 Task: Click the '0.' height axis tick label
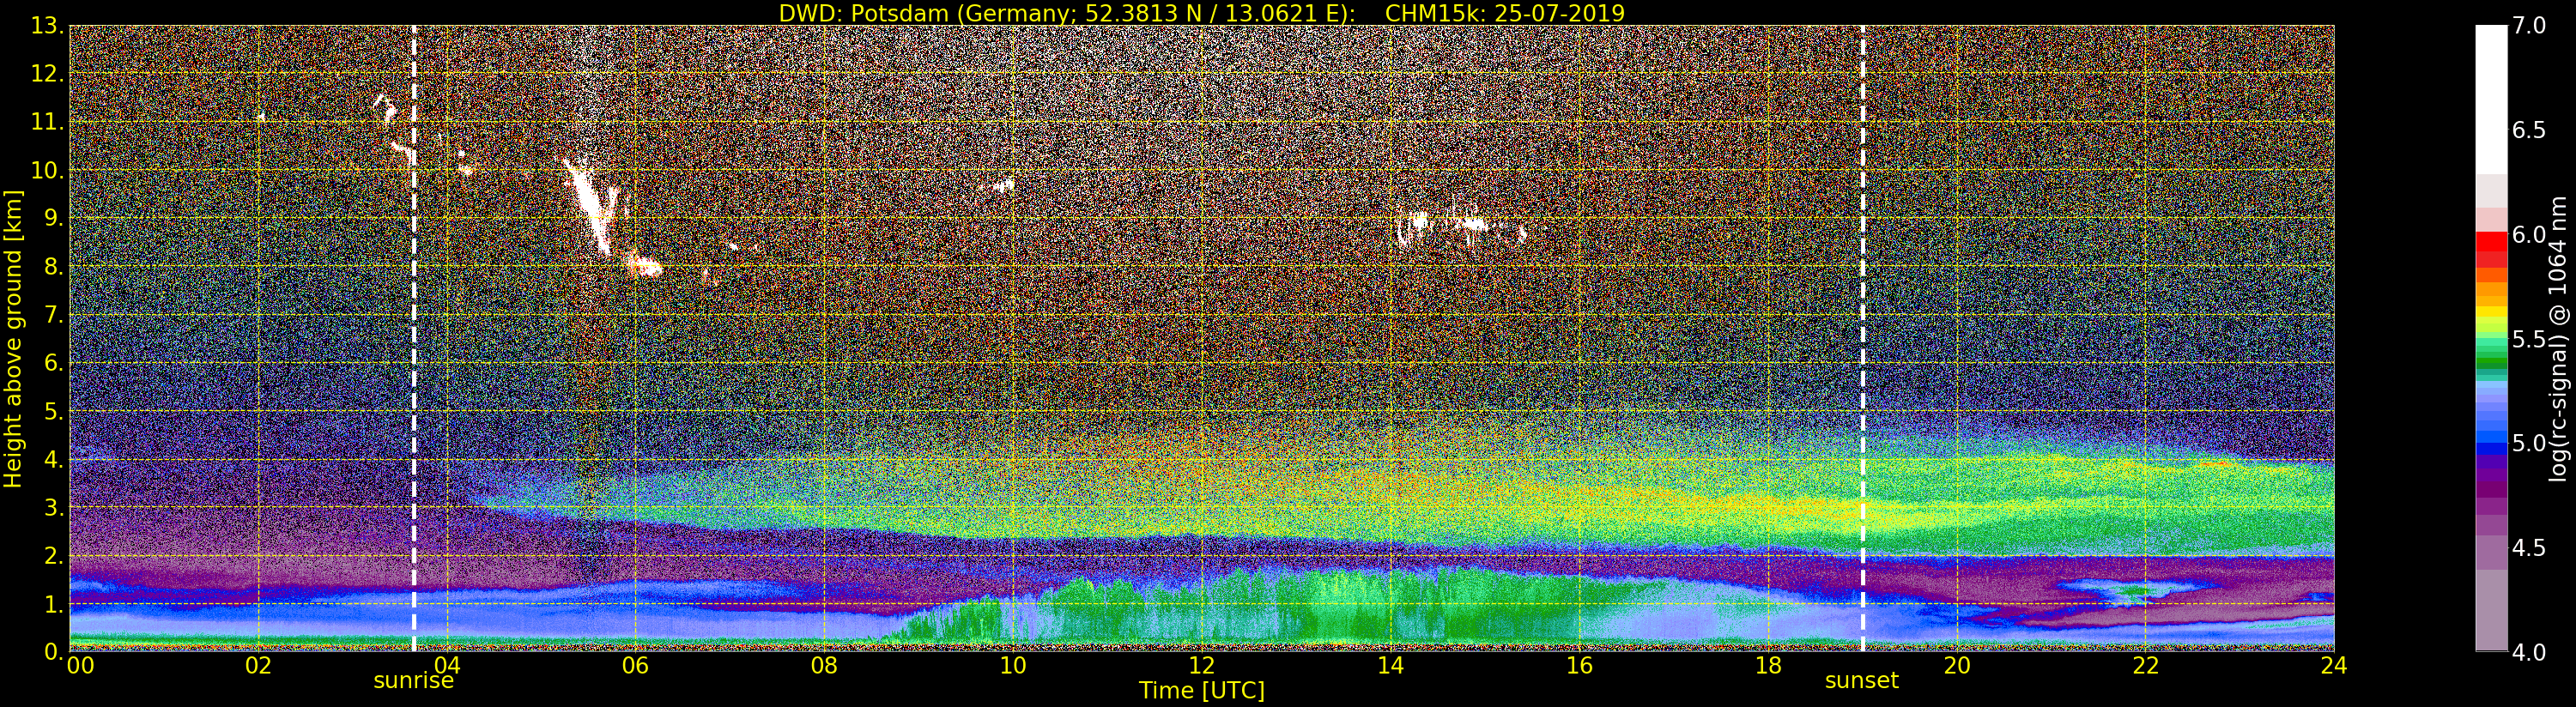pyautogui.click(x=54, y=651)
